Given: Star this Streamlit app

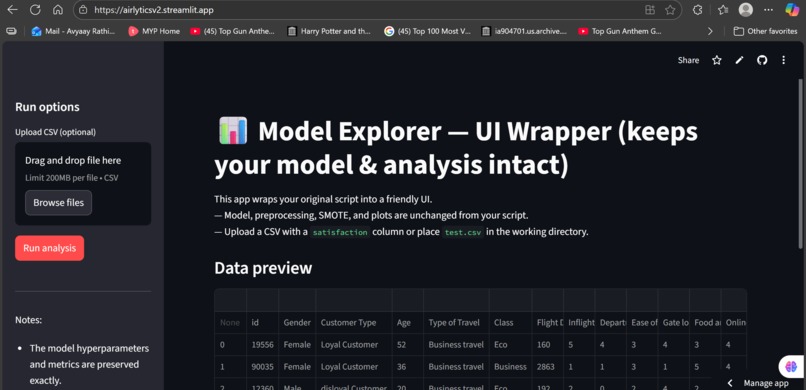Looking at the screenshot, I should click(717, 60).
